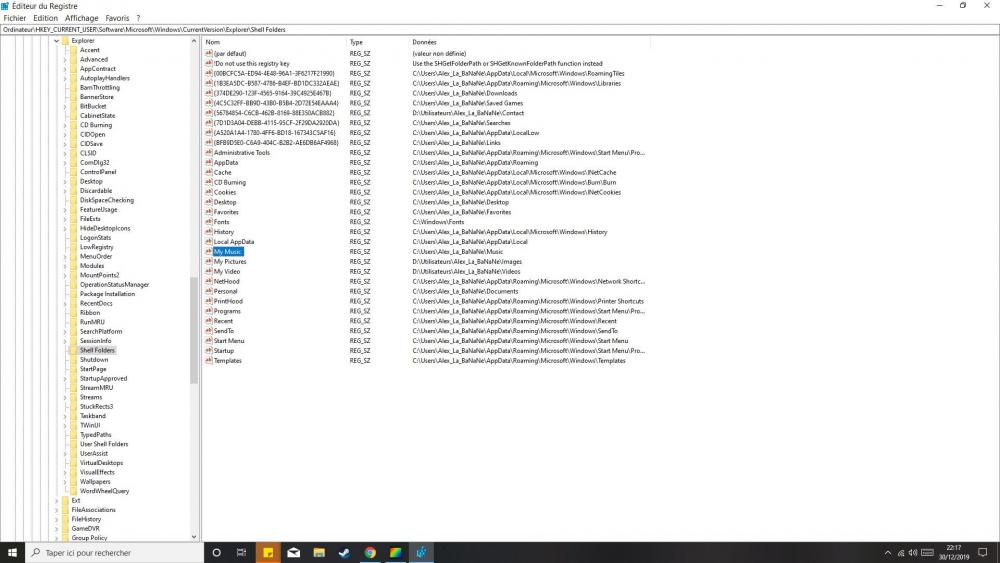Expand the FileAssociations key arrow

[57, 510]
